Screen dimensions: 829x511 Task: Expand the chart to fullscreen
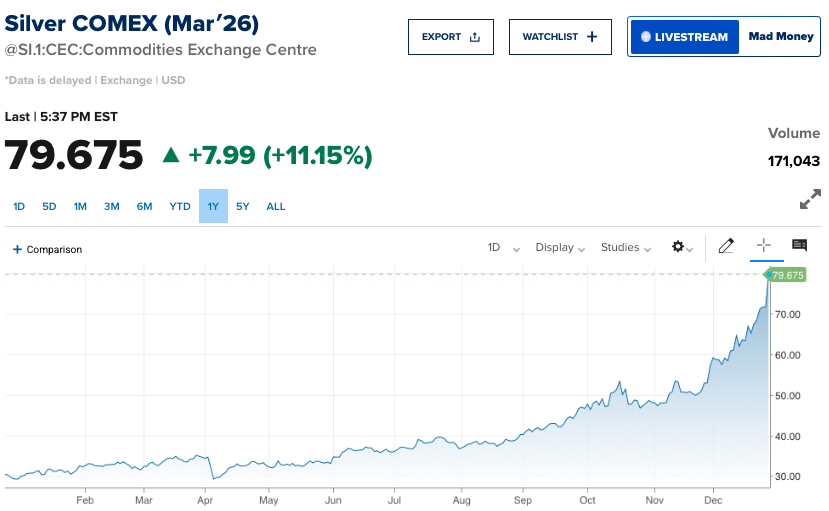point(810,200)
